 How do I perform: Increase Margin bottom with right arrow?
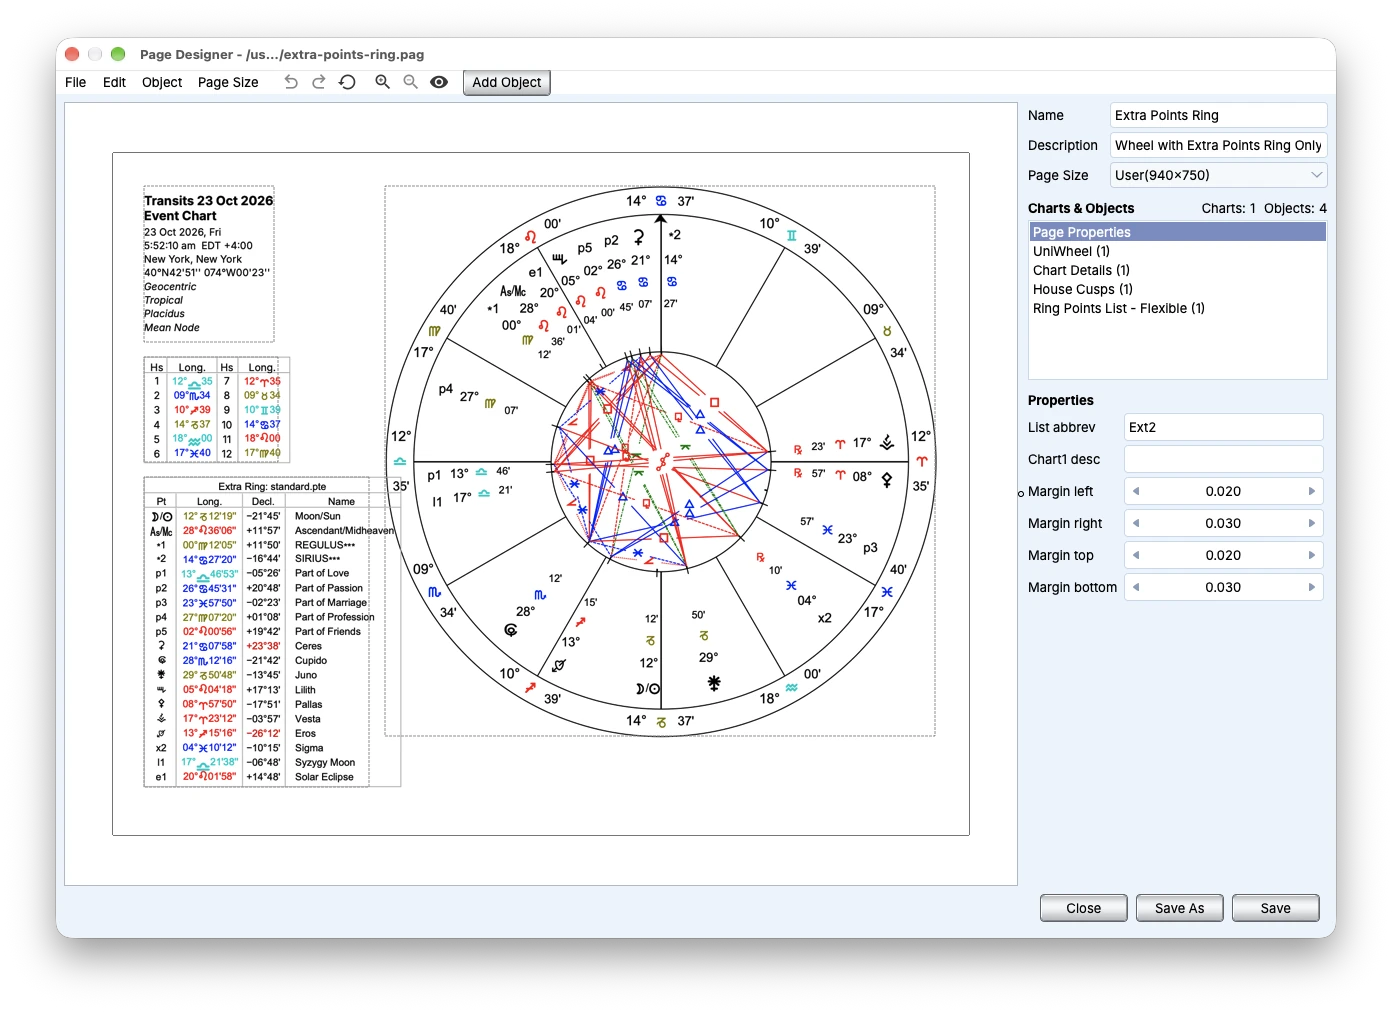click(x=1312, y=587)
